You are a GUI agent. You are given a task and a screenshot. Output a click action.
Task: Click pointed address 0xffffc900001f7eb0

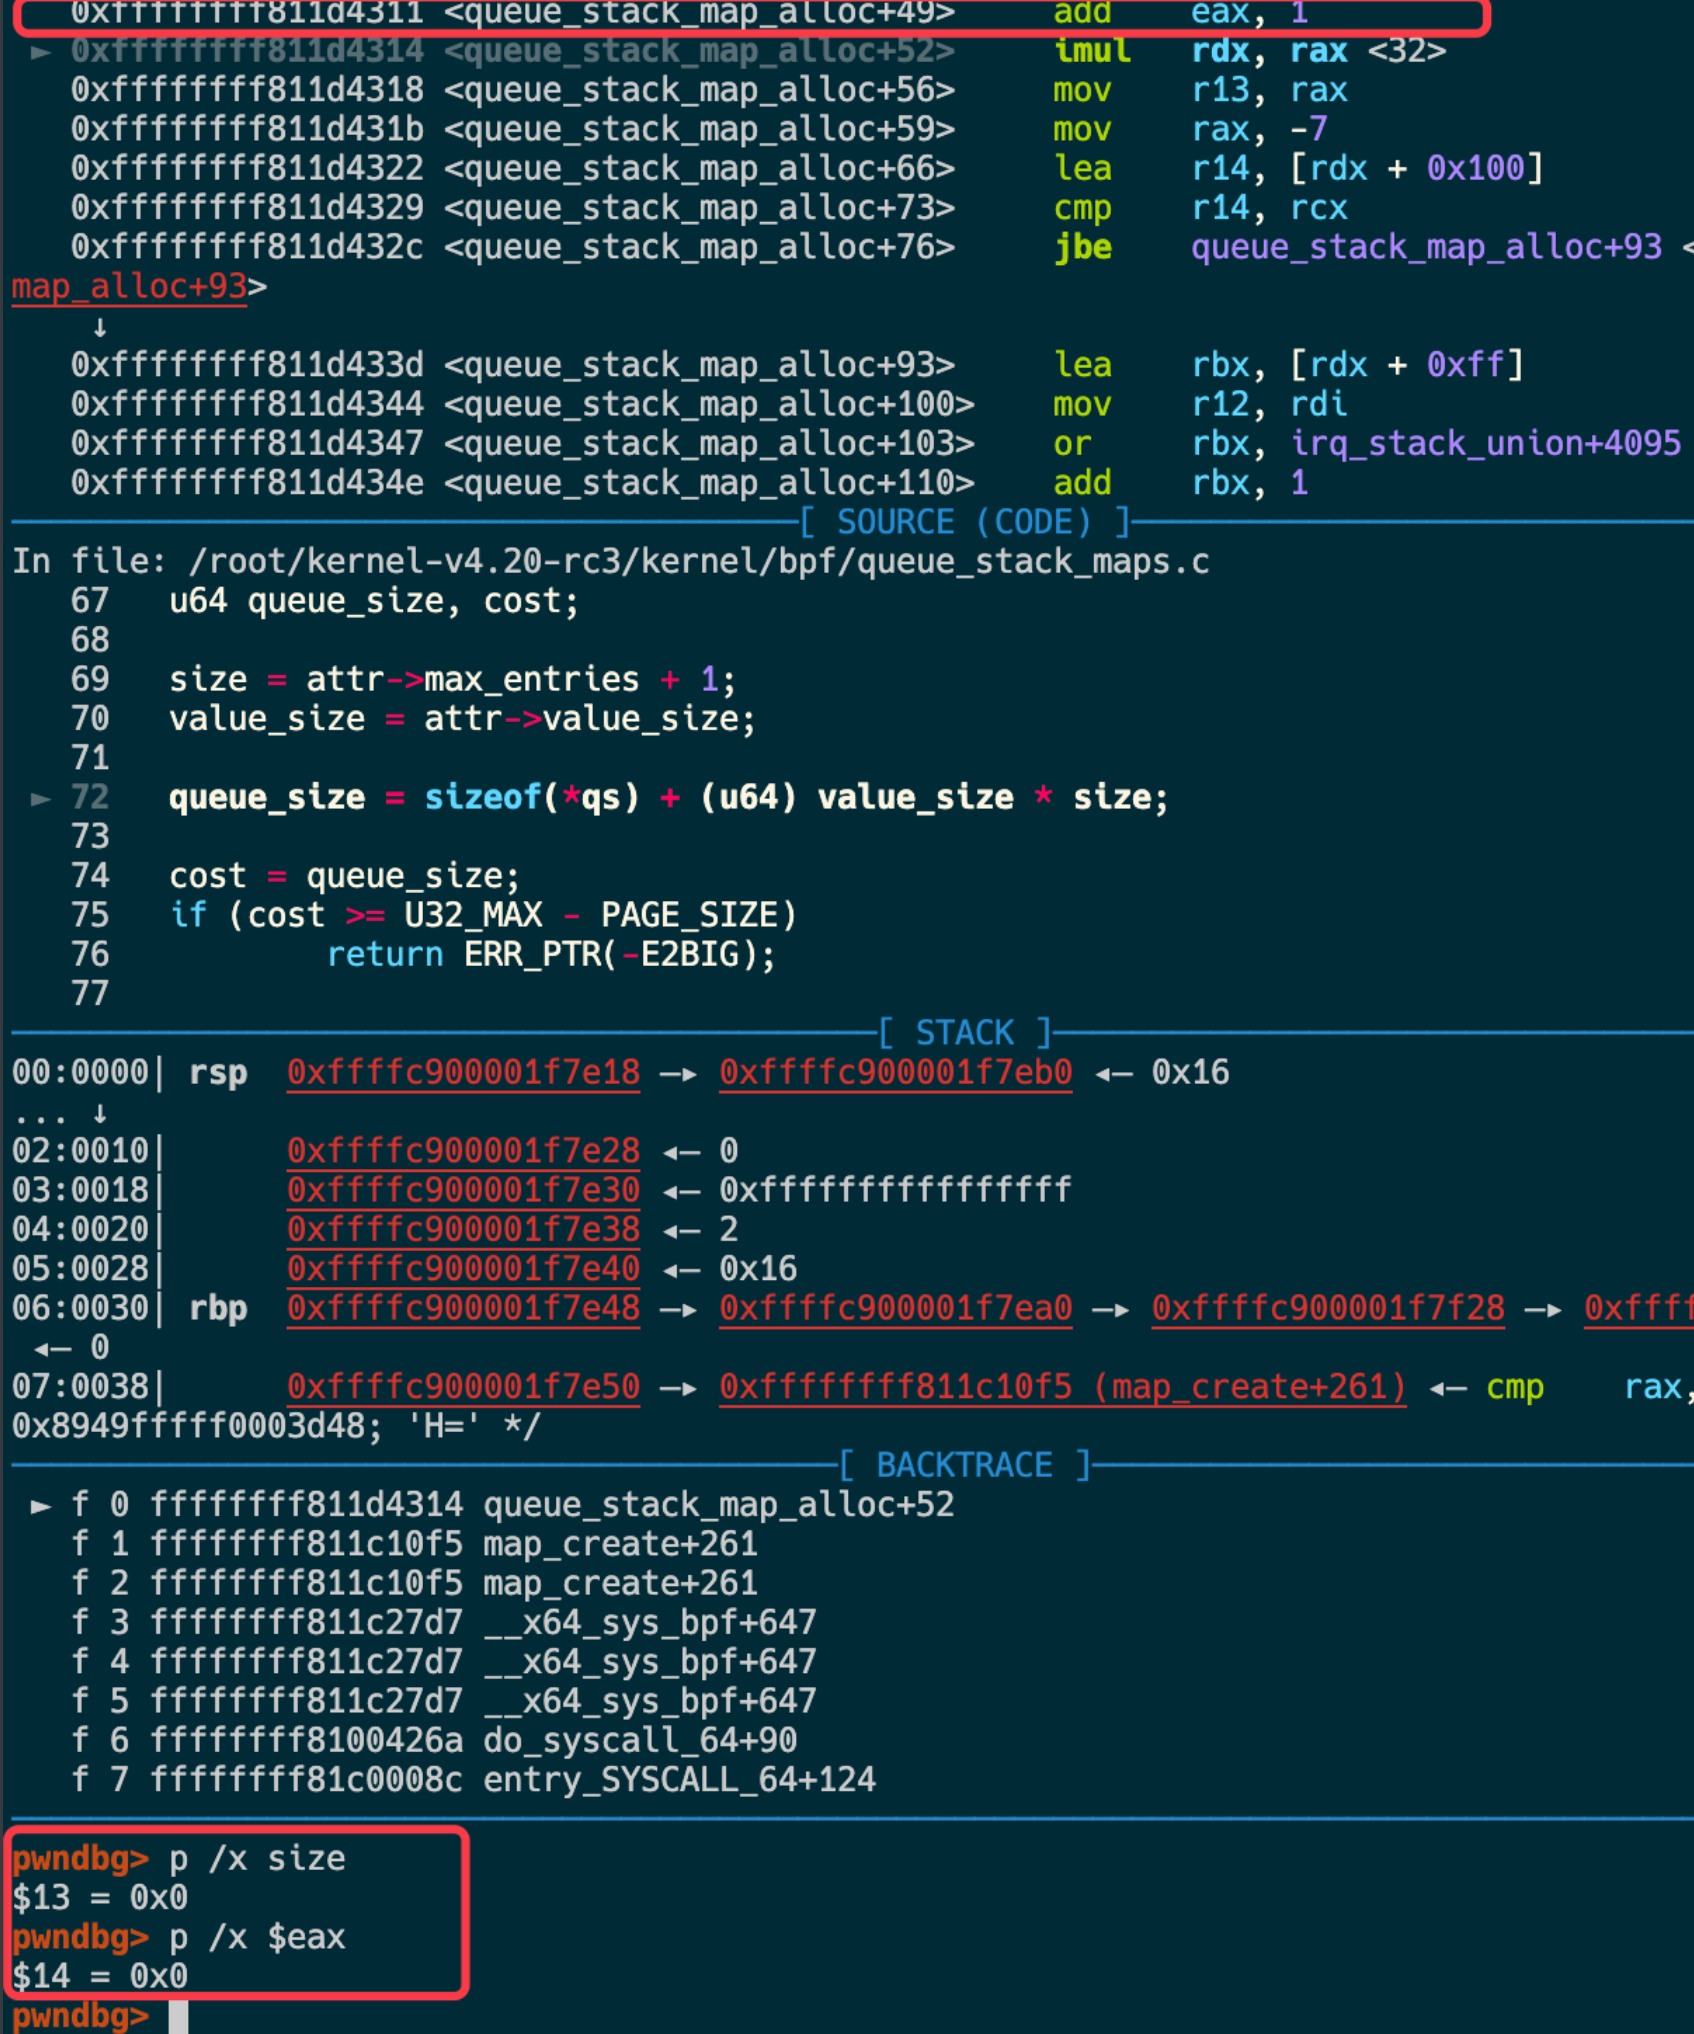(x=895, y=1072)
